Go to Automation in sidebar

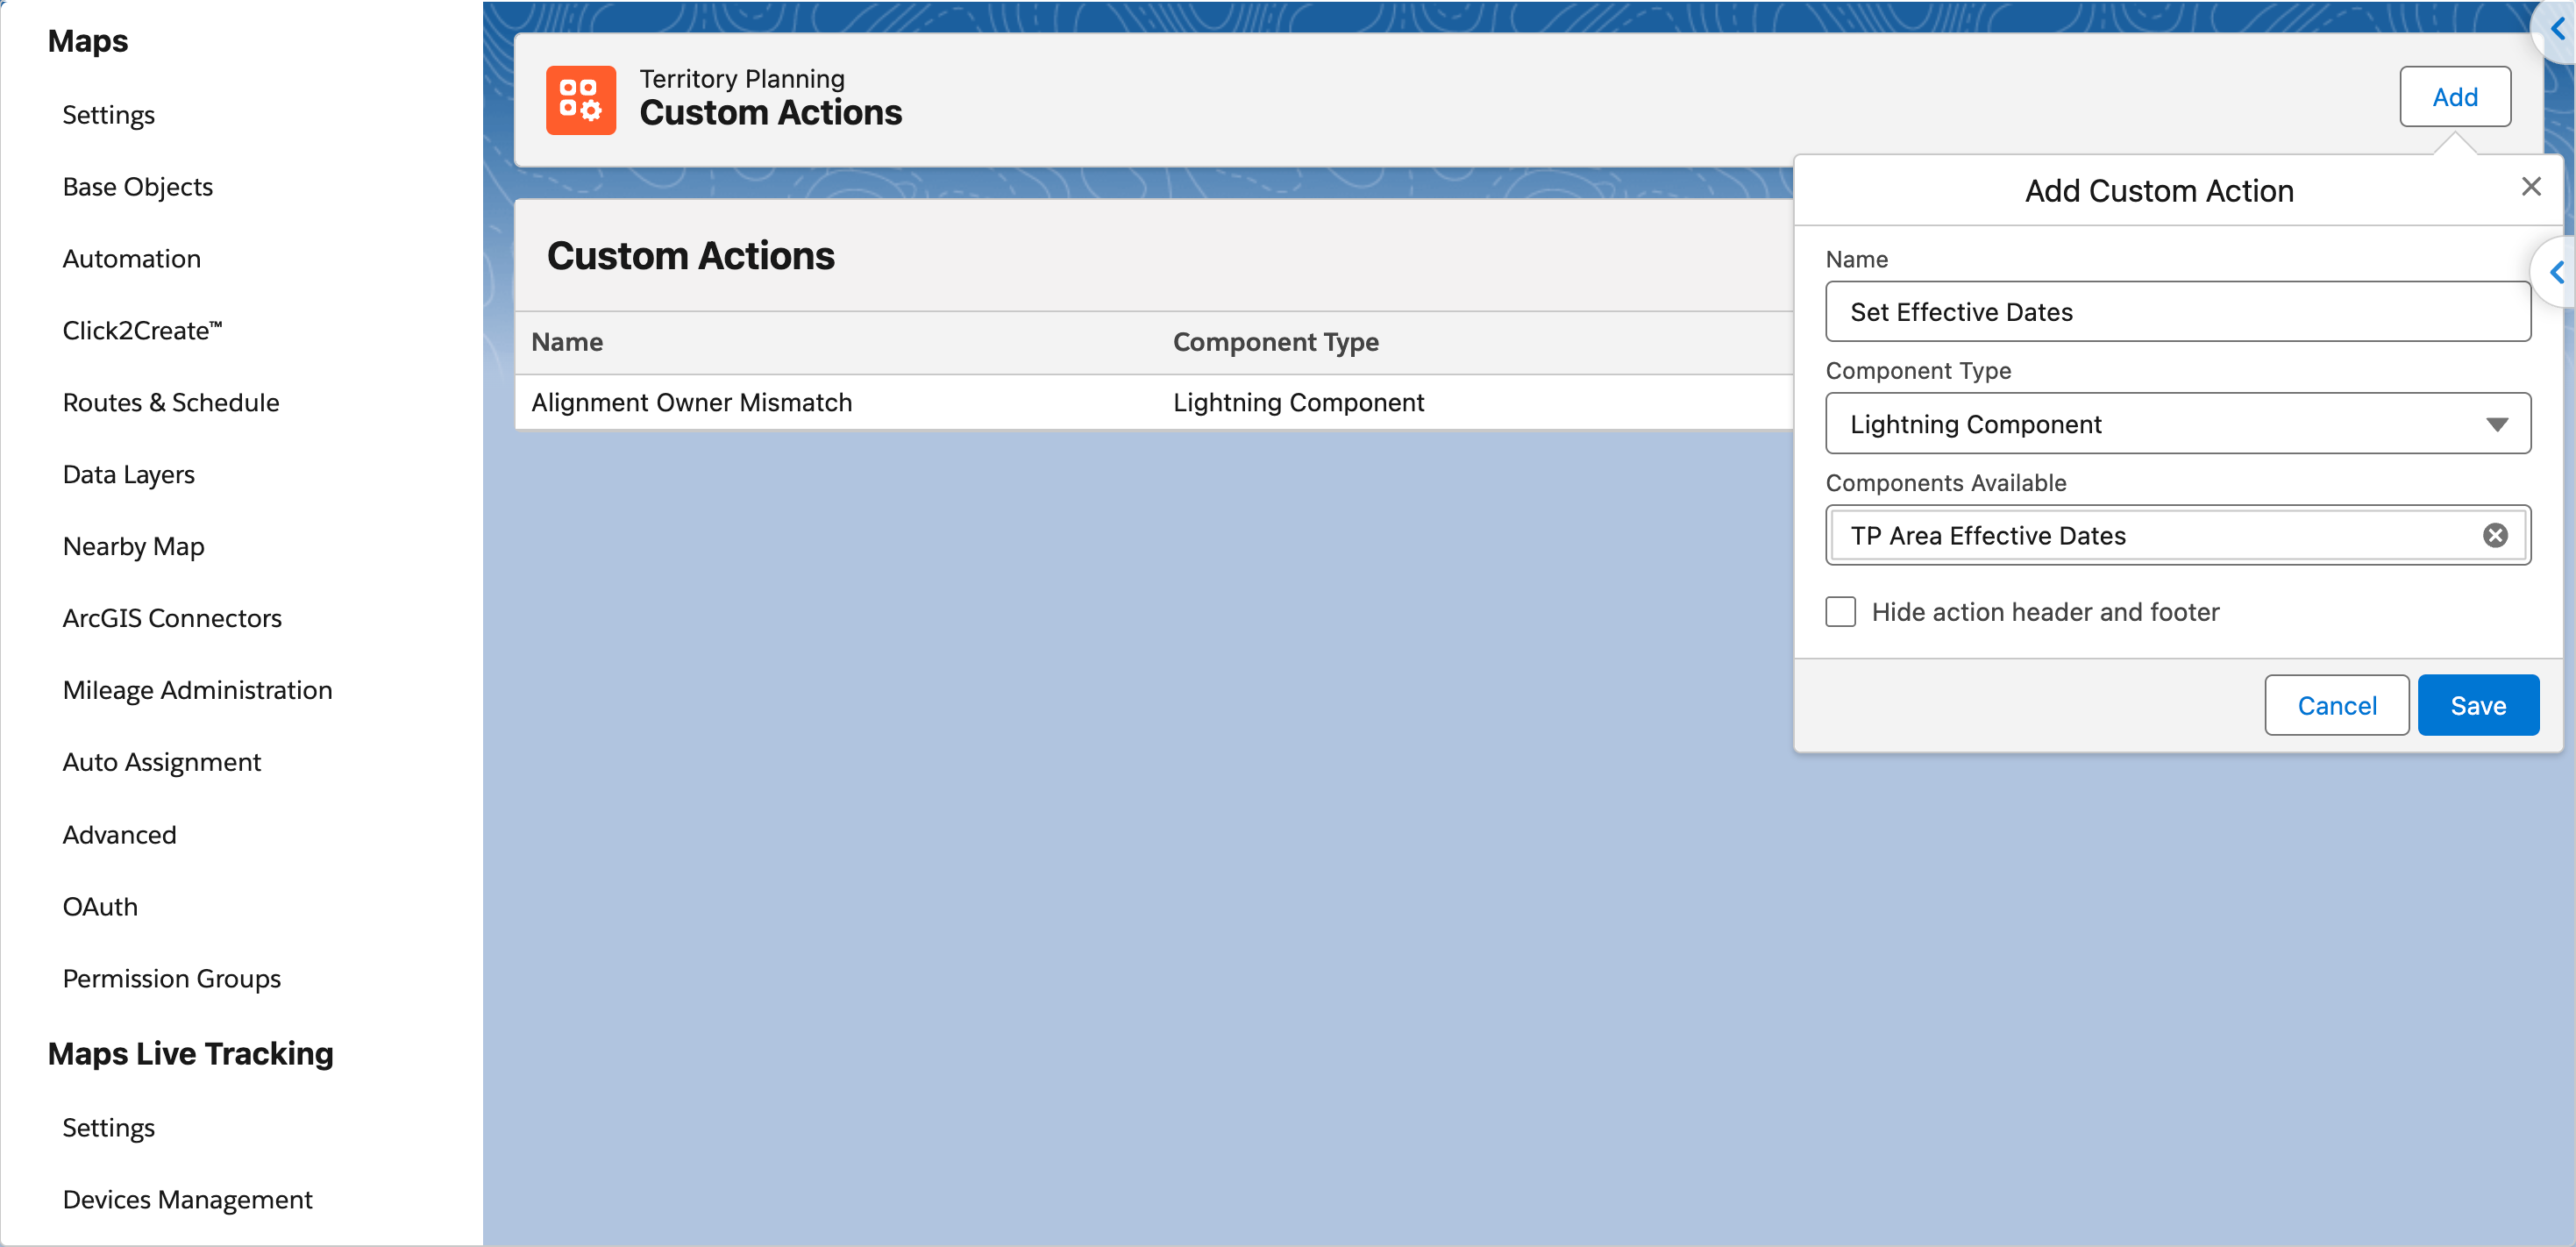tap(132, 259)
